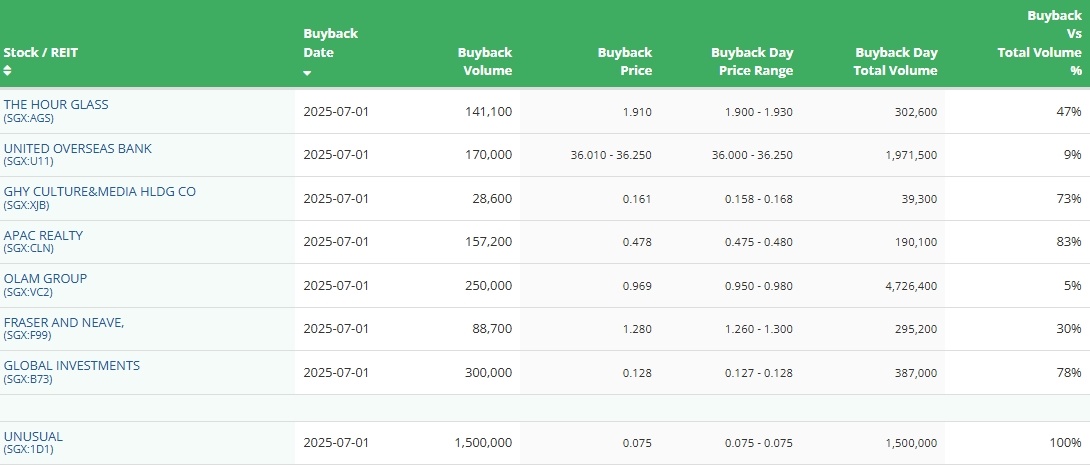Select ticker code (SGX:XJB)
This screenshot has height=465, width=1090.
26,205
